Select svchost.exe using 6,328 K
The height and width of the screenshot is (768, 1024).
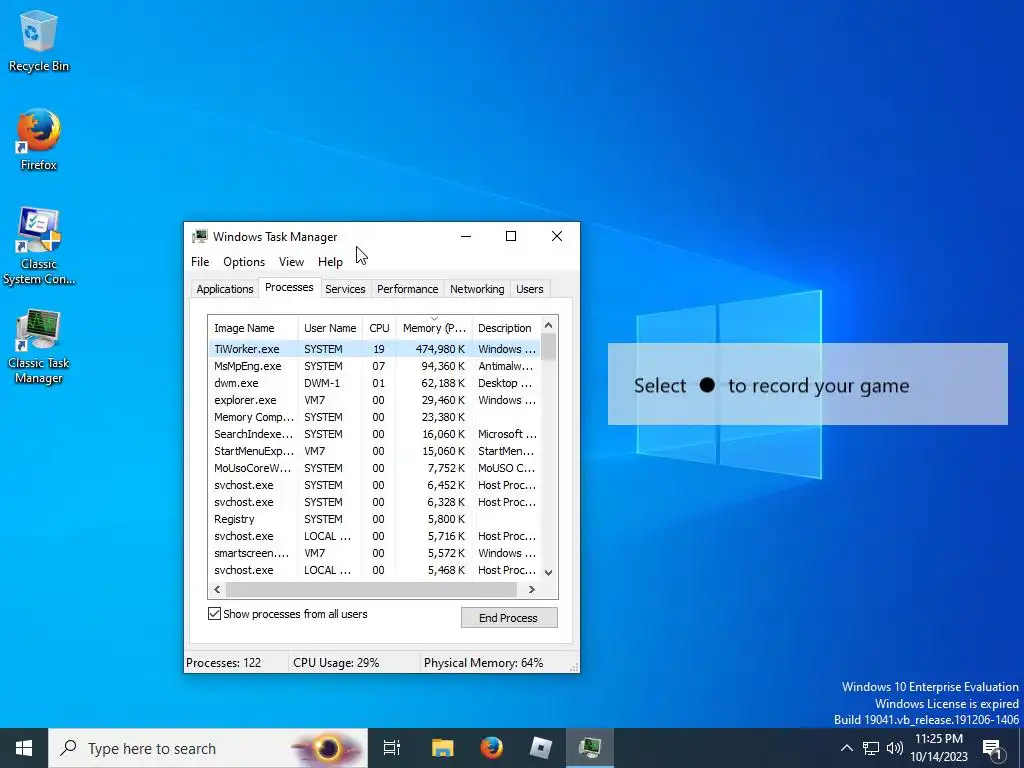click(375, 502)
